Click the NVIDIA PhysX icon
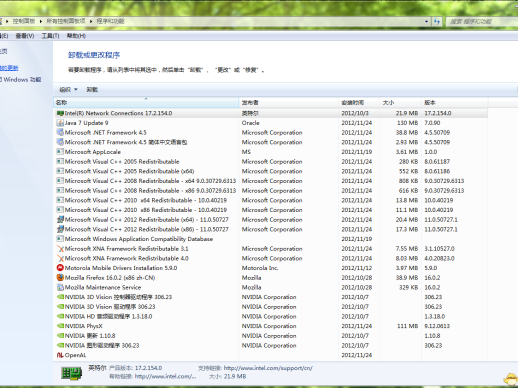The height and width of the screenshot is (388, 518). tap(60, 326)
